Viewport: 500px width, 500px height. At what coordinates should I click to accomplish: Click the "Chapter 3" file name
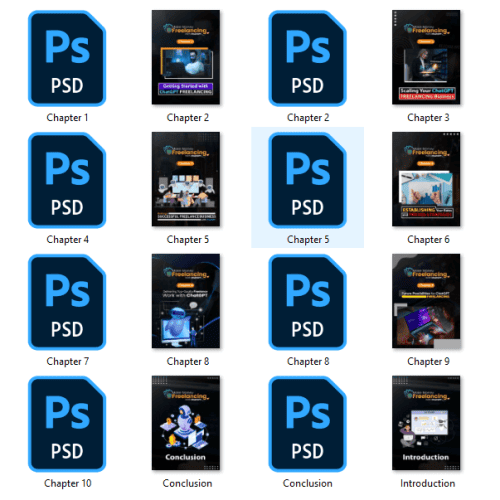pyautogui.click(x=428, y=118)
